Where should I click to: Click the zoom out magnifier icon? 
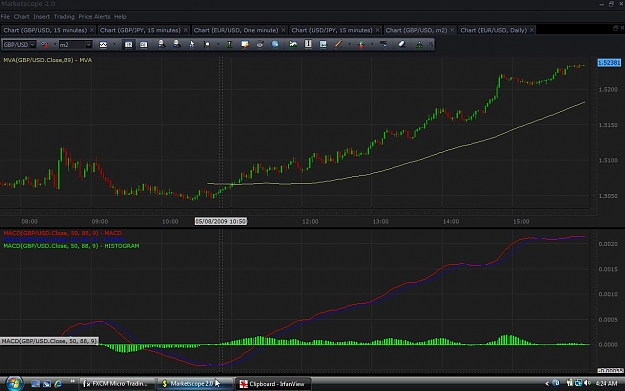(177, 44)
